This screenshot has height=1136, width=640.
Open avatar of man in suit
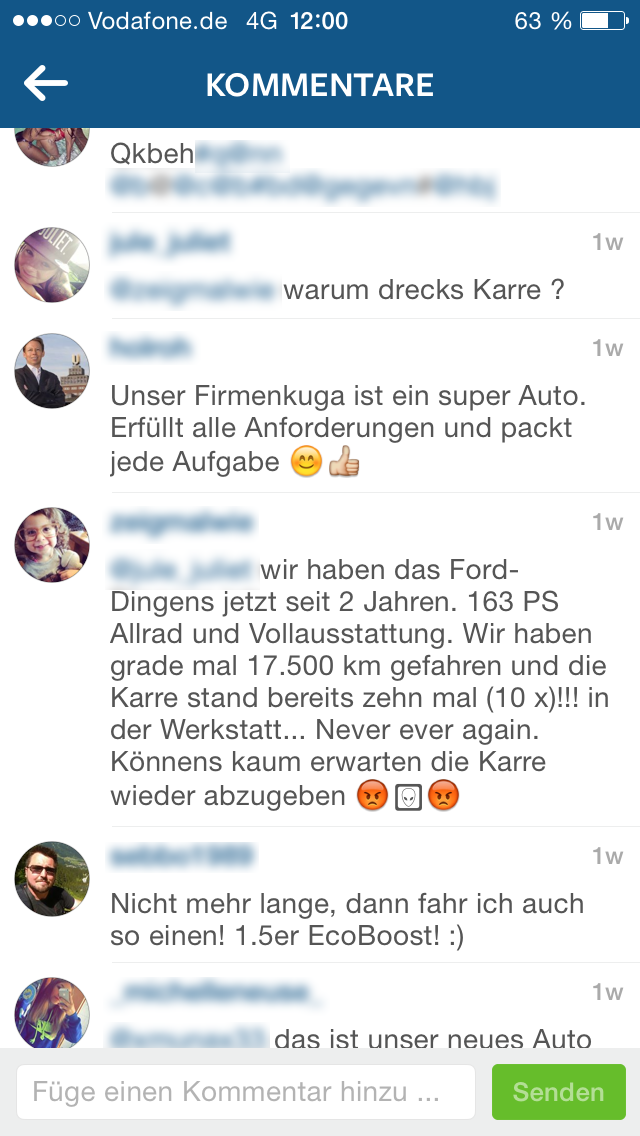52,370
